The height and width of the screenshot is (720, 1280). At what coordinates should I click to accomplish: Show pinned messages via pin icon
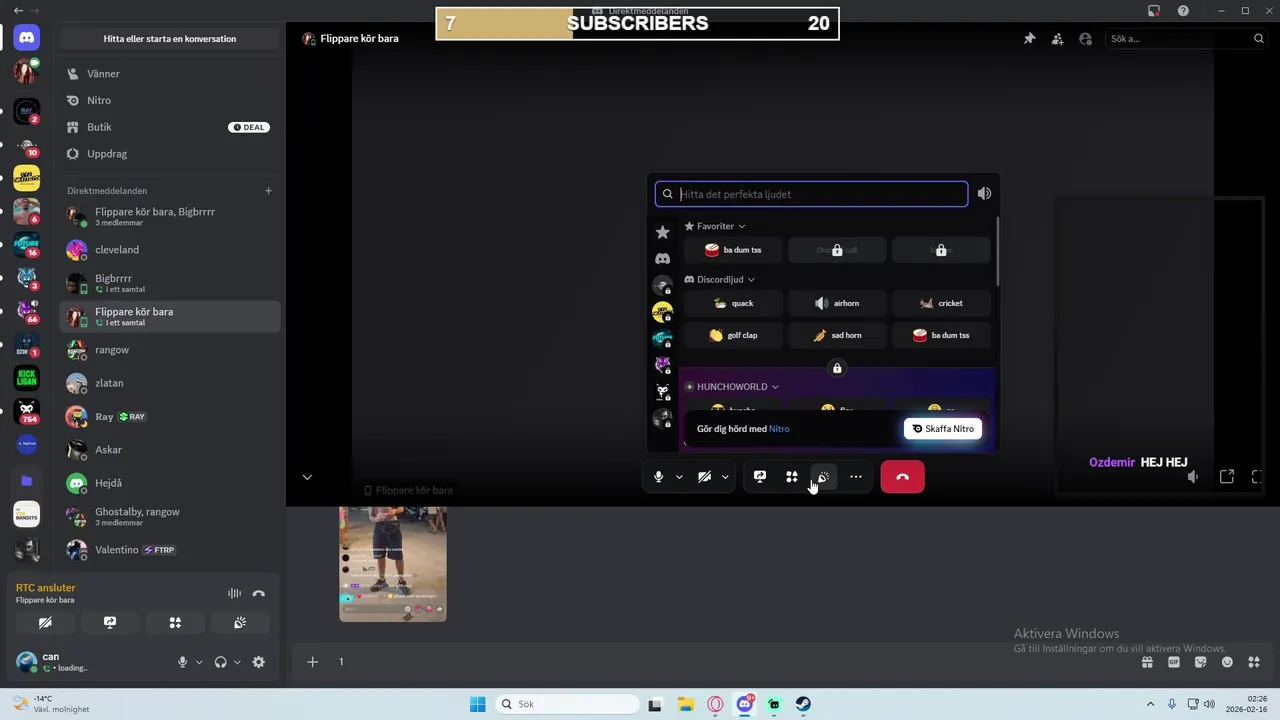[x=1029, y=39]
